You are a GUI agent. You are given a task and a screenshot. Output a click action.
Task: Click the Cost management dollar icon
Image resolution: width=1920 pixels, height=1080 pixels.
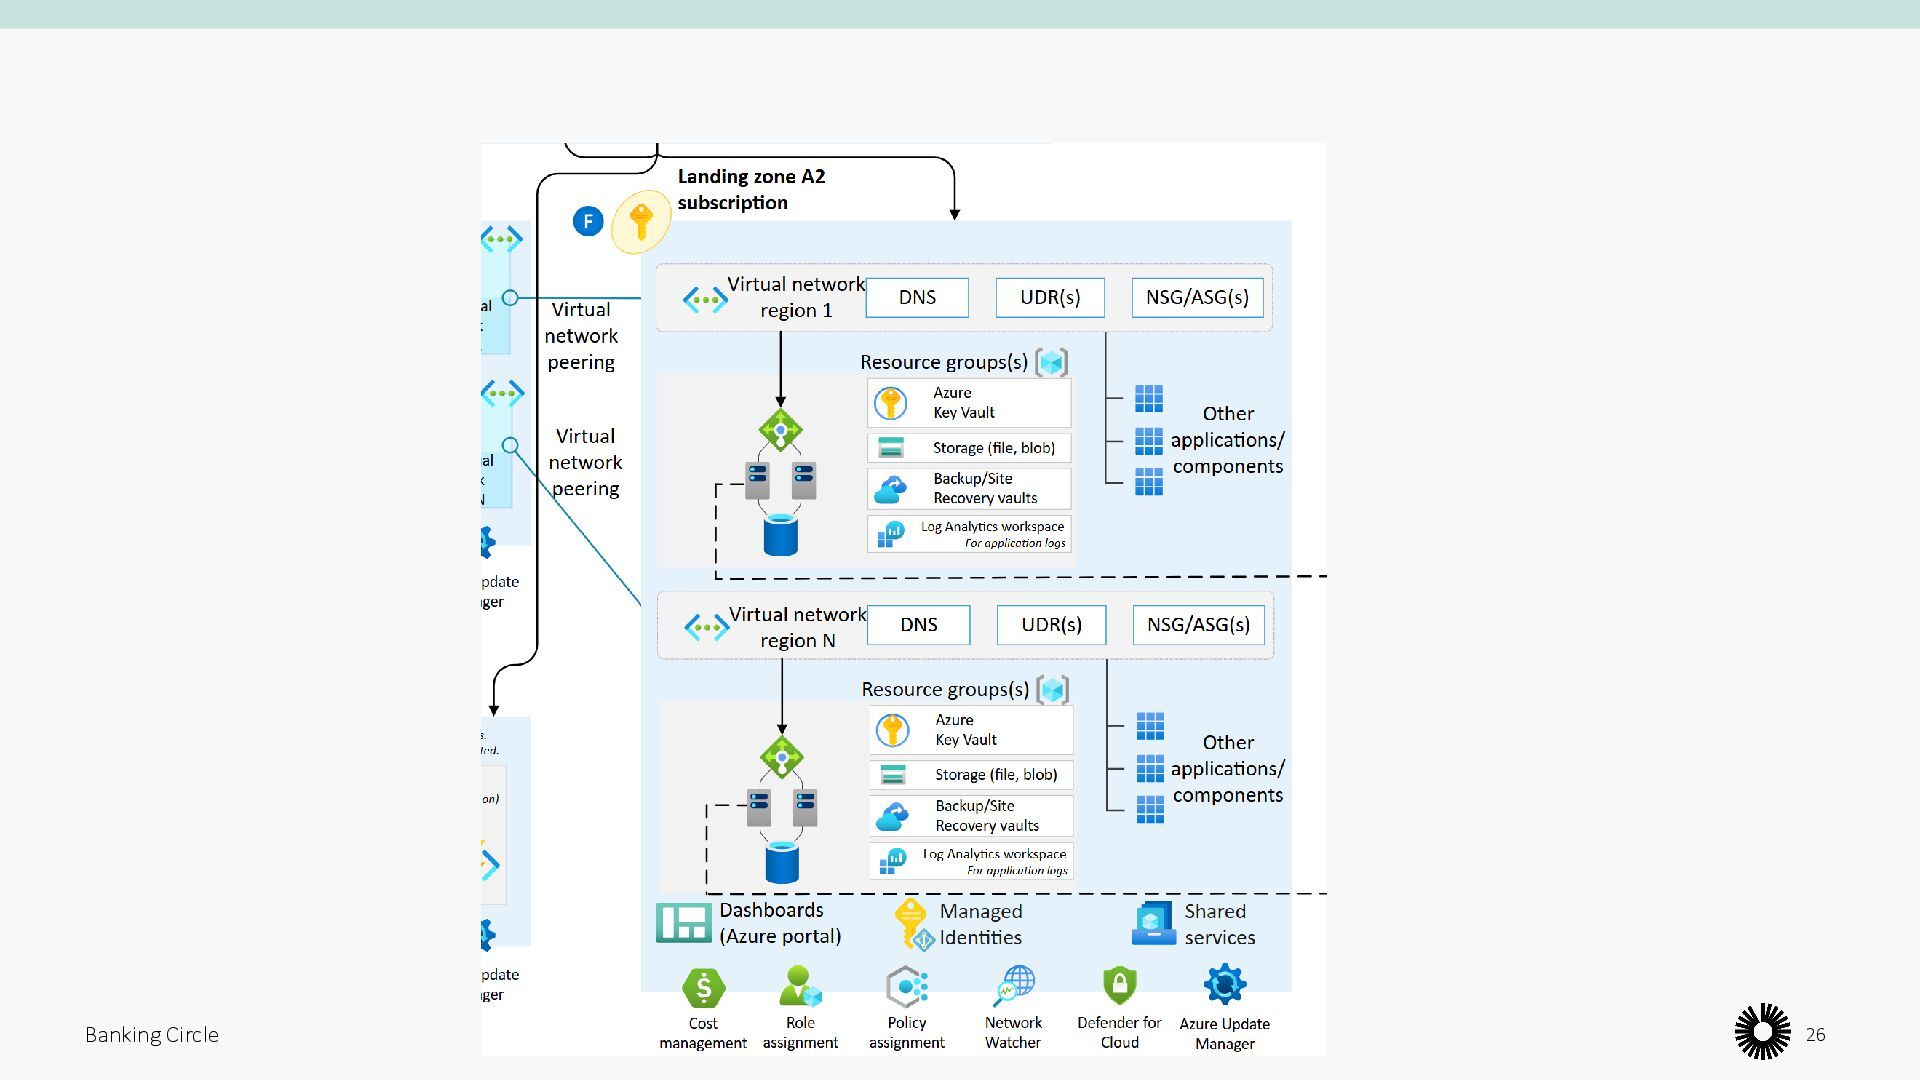(x=703, y=988)
